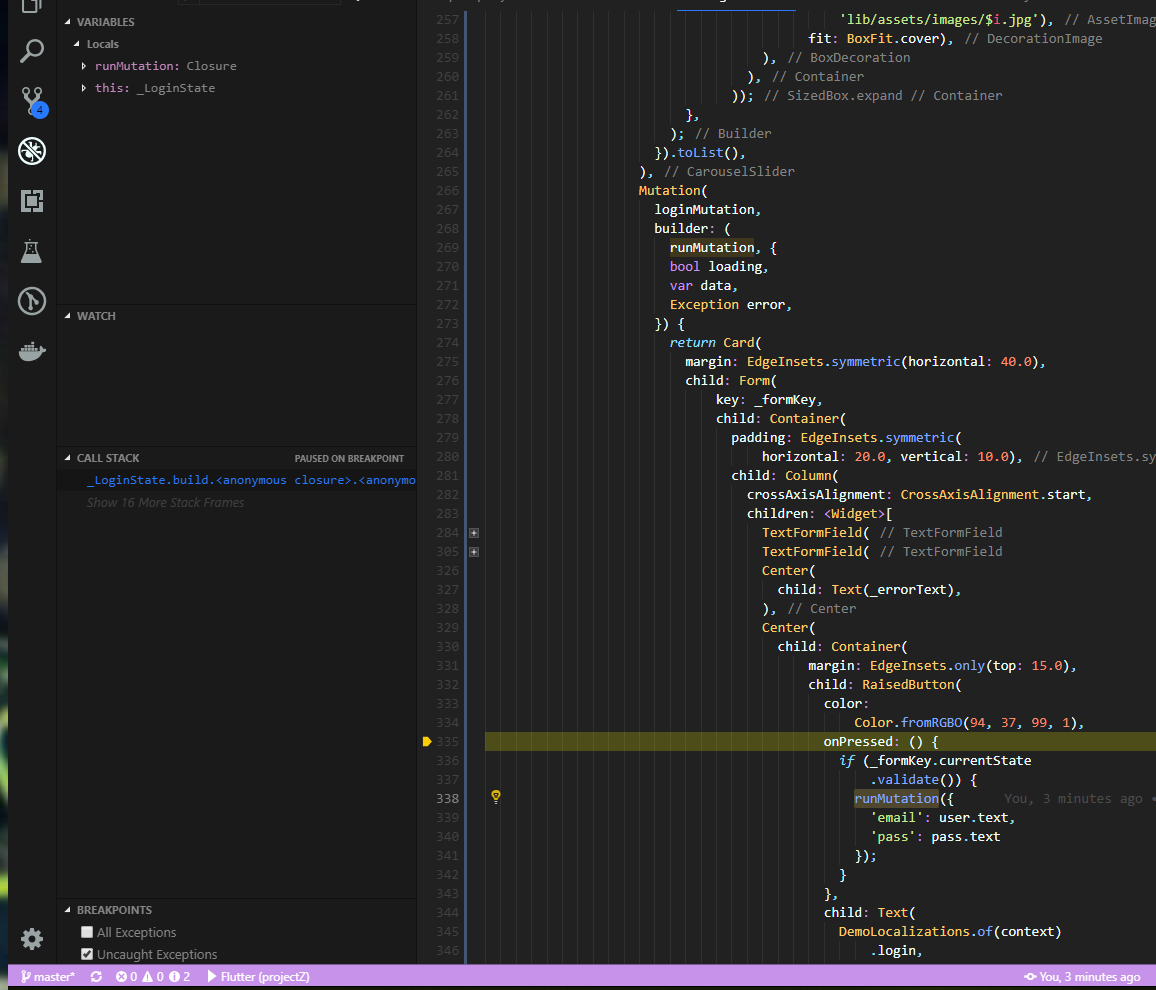
Task: Click "'email': user.text," line
Action: (942, 818)
